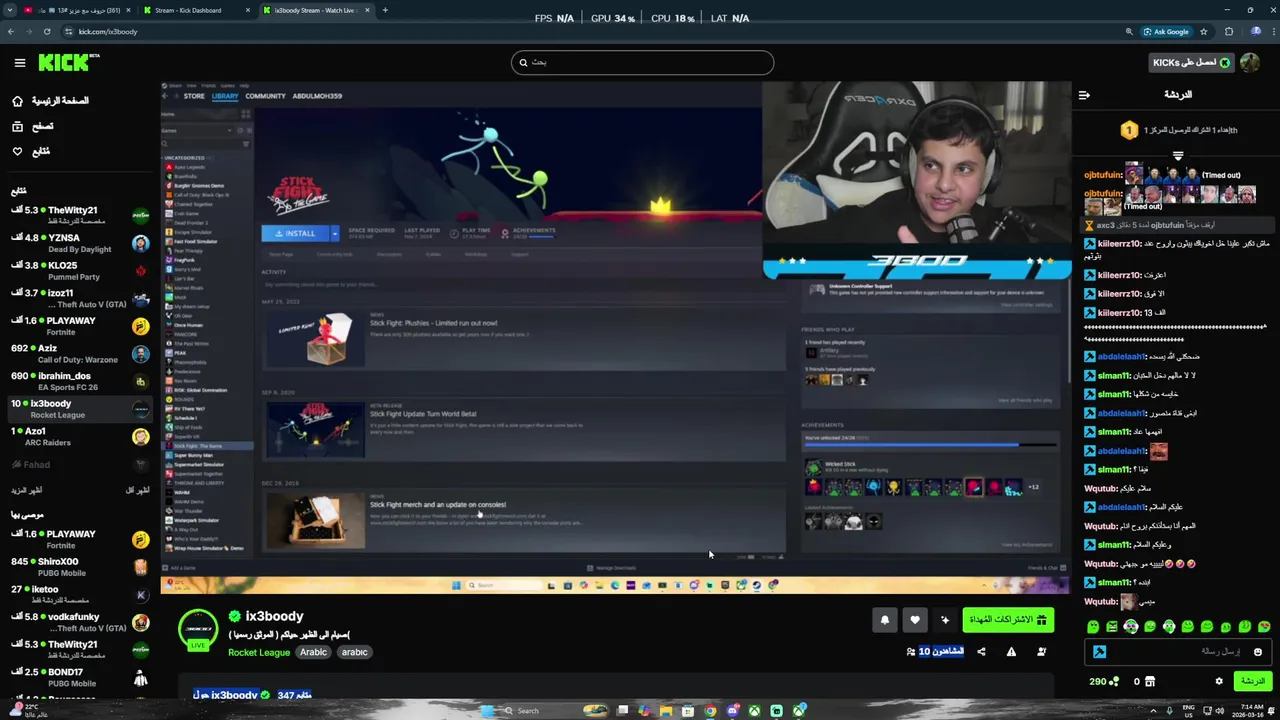Click the 290 KICKs points balance
The height and width of the screenshot is (720, 1280).
click(1104, 681)
